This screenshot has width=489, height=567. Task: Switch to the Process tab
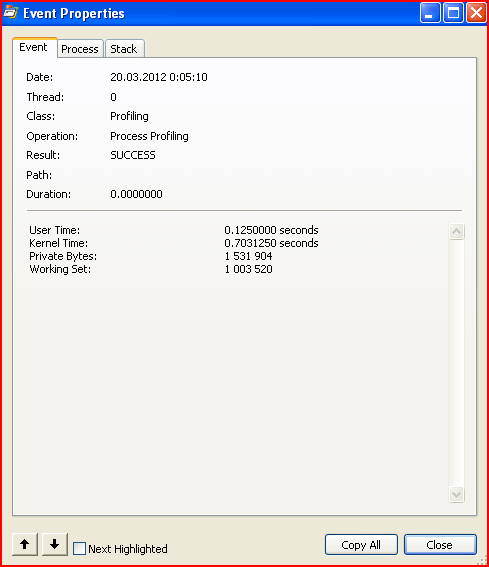click(x=80, y=49)
